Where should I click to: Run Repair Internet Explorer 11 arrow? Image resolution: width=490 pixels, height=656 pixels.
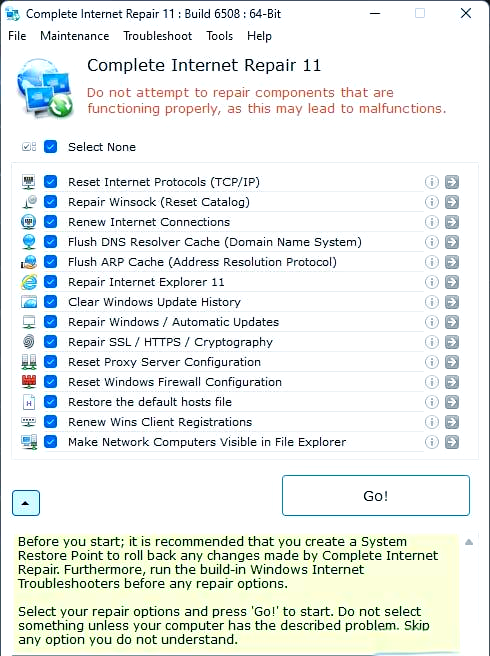452,282
